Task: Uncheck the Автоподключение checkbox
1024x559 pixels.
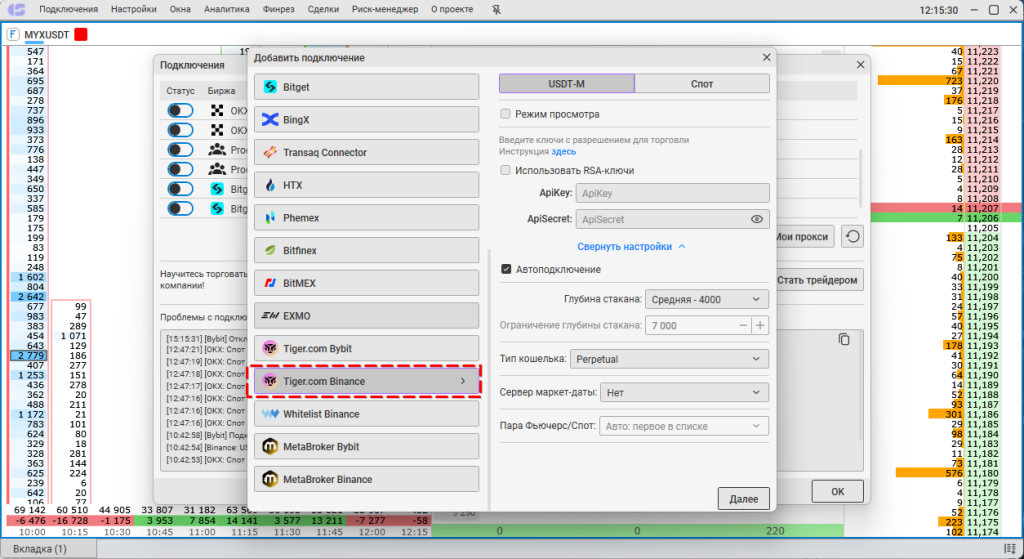Action: [x=505, y=269]
